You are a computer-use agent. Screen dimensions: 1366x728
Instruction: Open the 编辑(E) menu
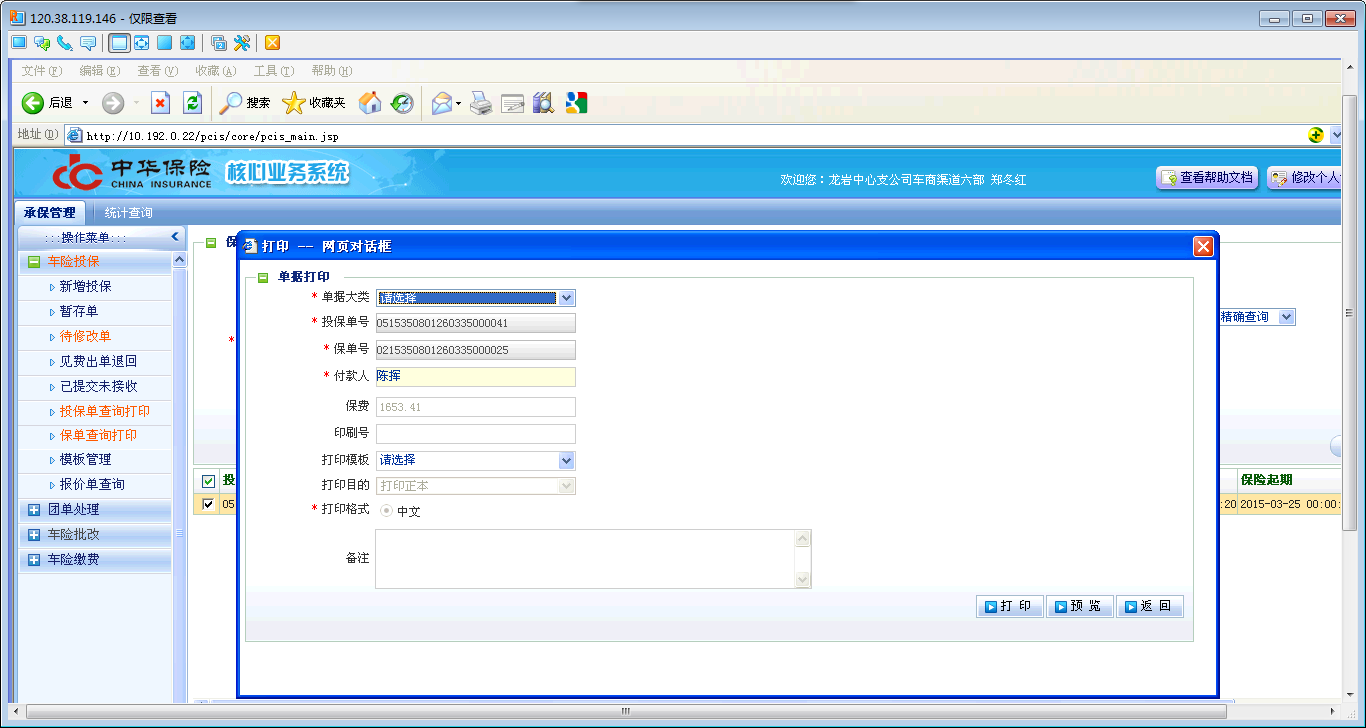pos(100,71)
